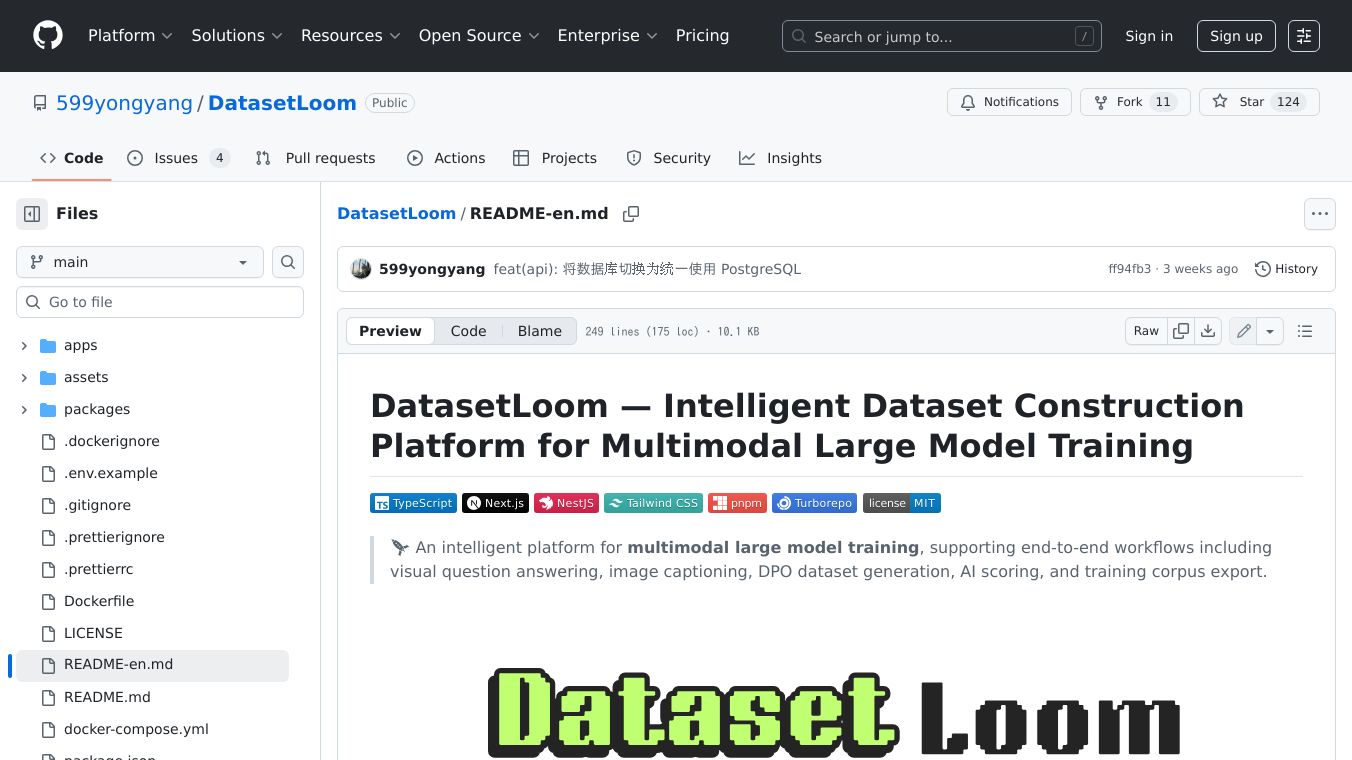This screenshot has height=760, width=1352.
Task: Open the document outline list
Action: point(1305,331)
